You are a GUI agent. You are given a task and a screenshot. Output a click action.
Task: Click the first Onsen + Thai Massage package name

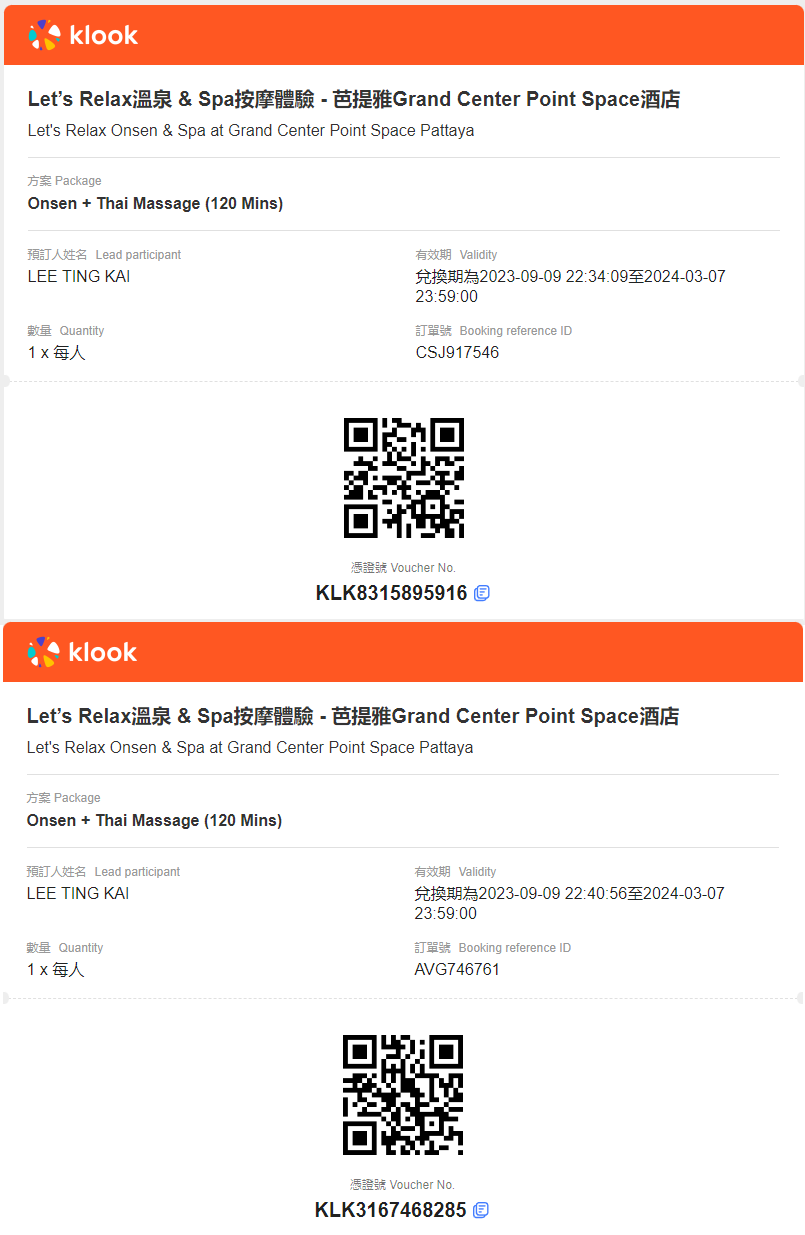point(155,203)
